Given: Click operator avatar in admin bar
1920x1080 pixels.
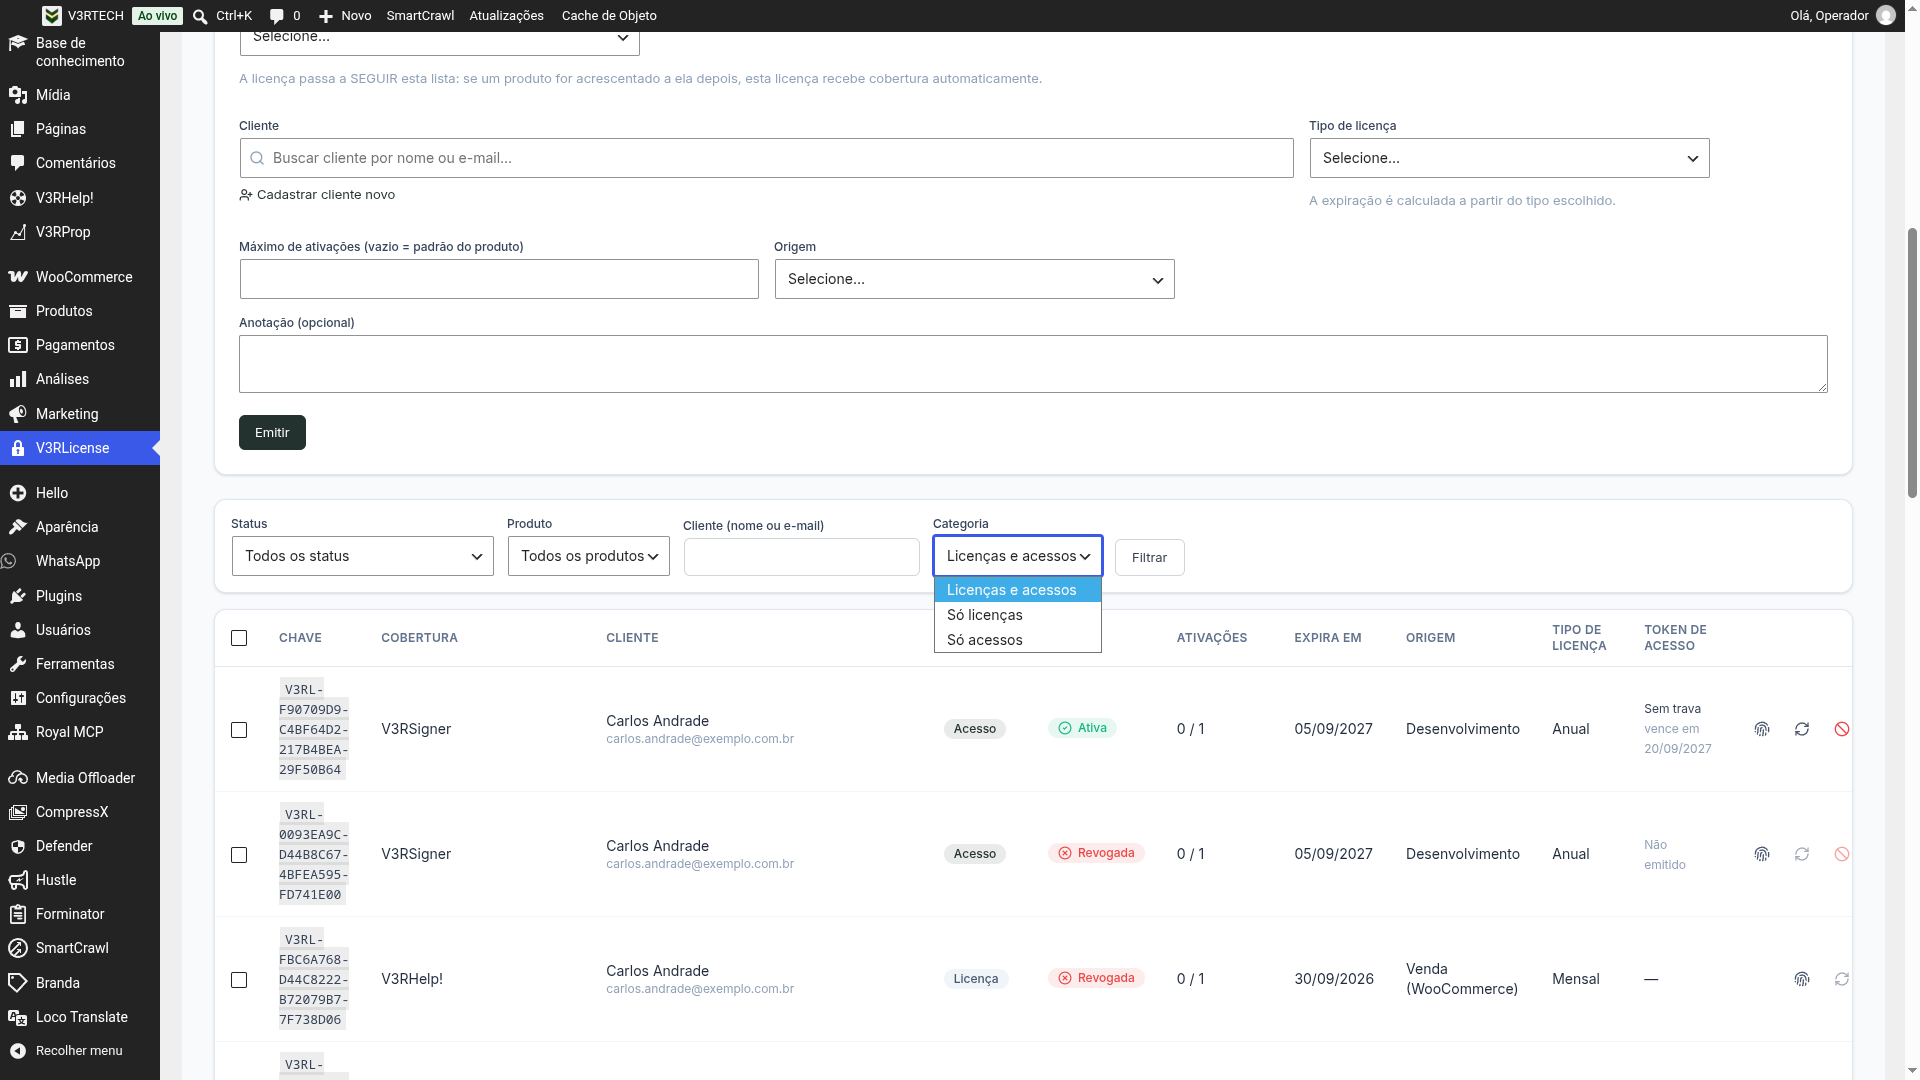Looking at the screenshot, I should pos(1886,16).
